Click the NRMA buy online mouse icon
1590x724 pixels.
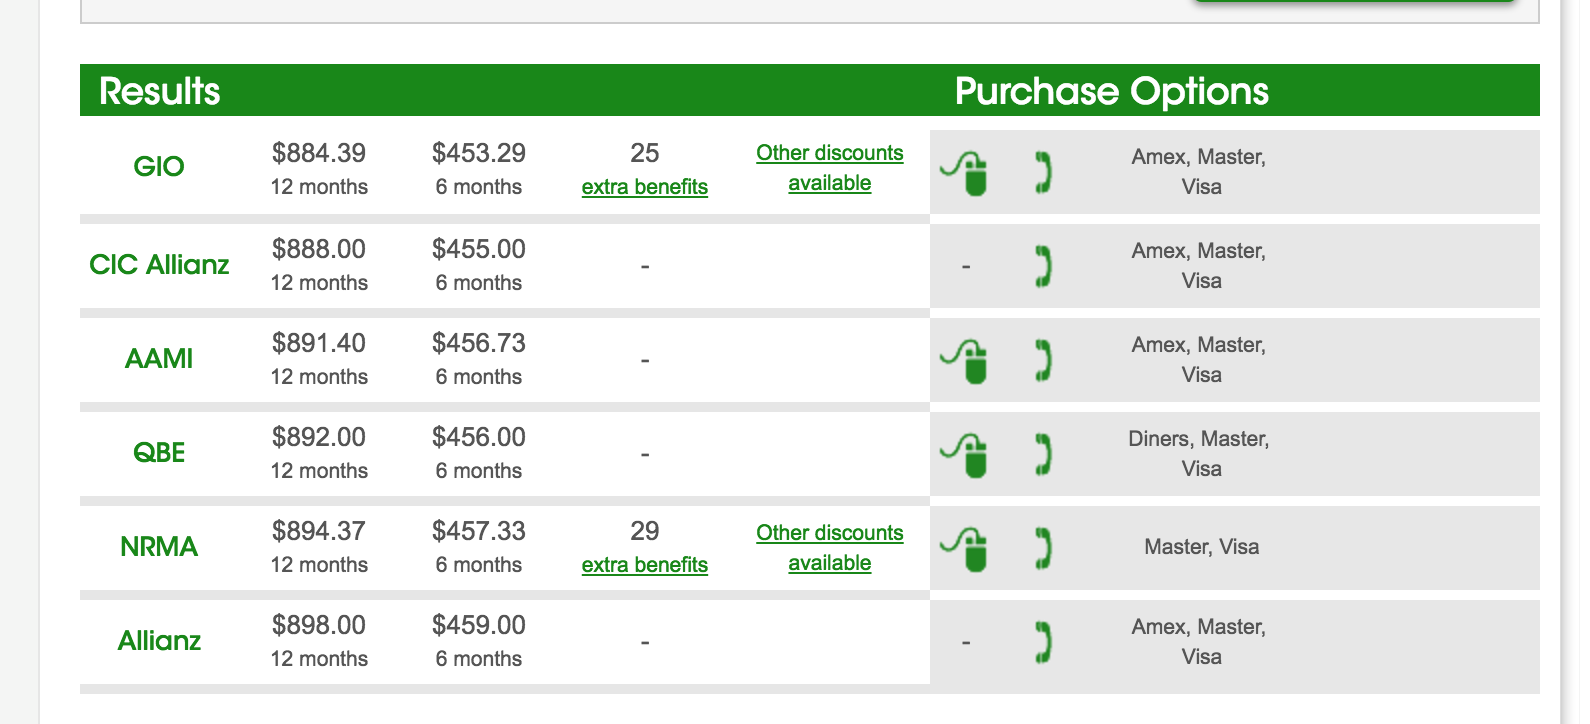pyautogui.click(x=964, y=548)
